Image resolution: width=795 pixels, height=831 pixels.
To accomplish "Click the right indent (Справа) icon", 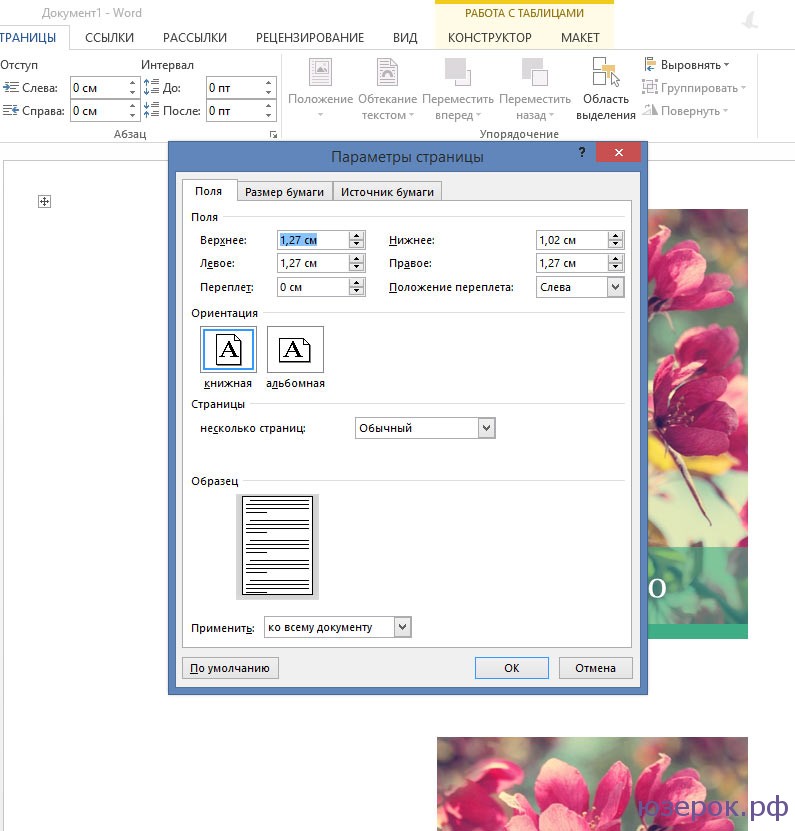I will pyautogui.click(x=10, y=110).
